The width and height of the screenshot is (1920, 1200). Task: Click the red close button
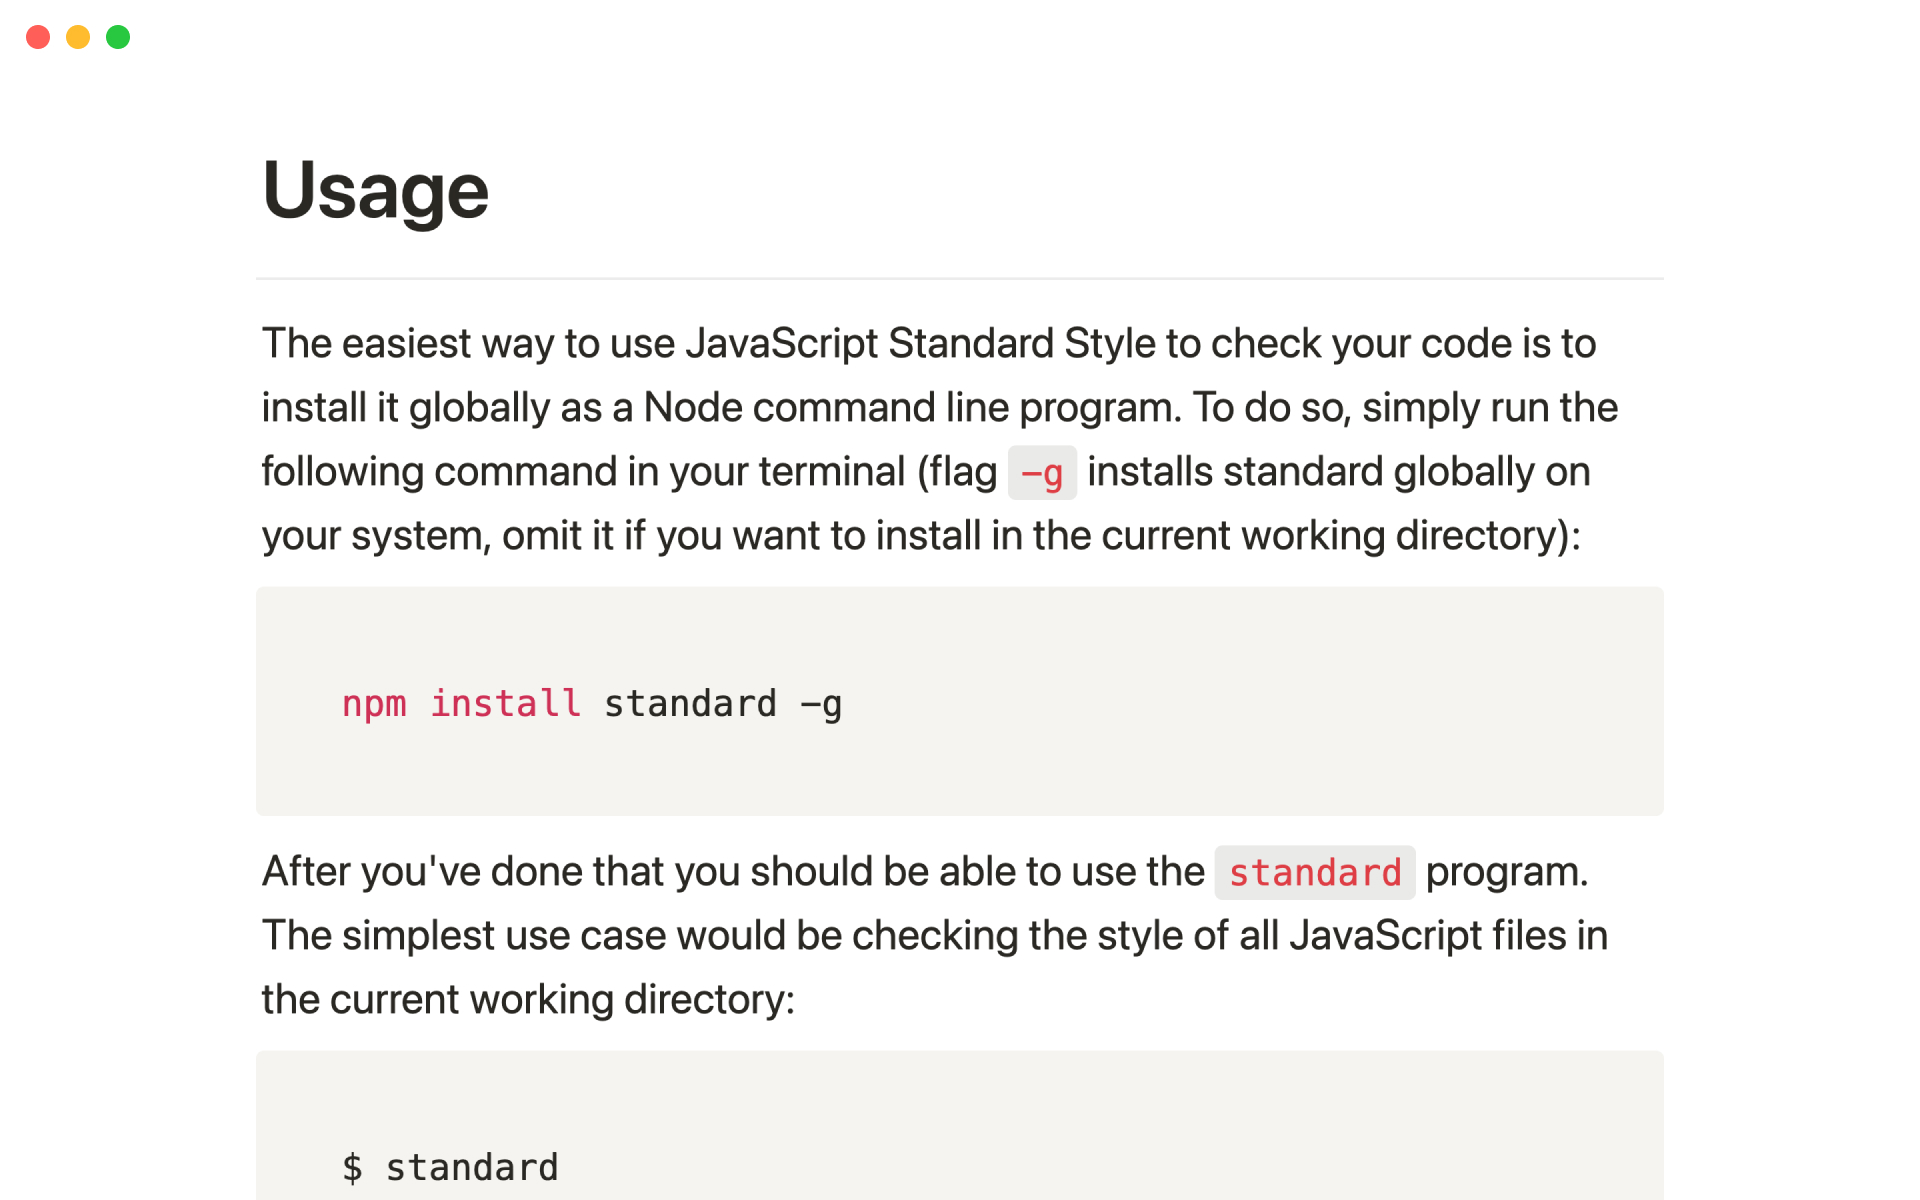(x=38, y=37)
